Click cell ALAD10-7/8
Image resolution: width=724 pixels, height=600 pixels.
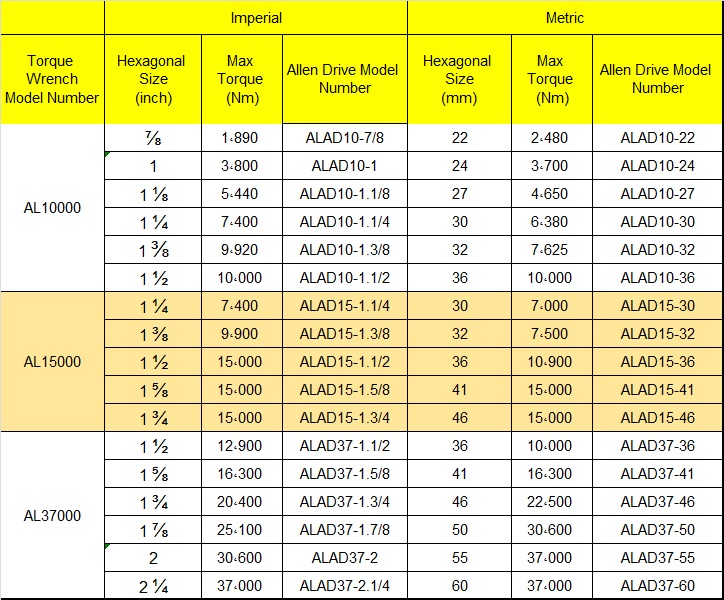click(345, 138)
